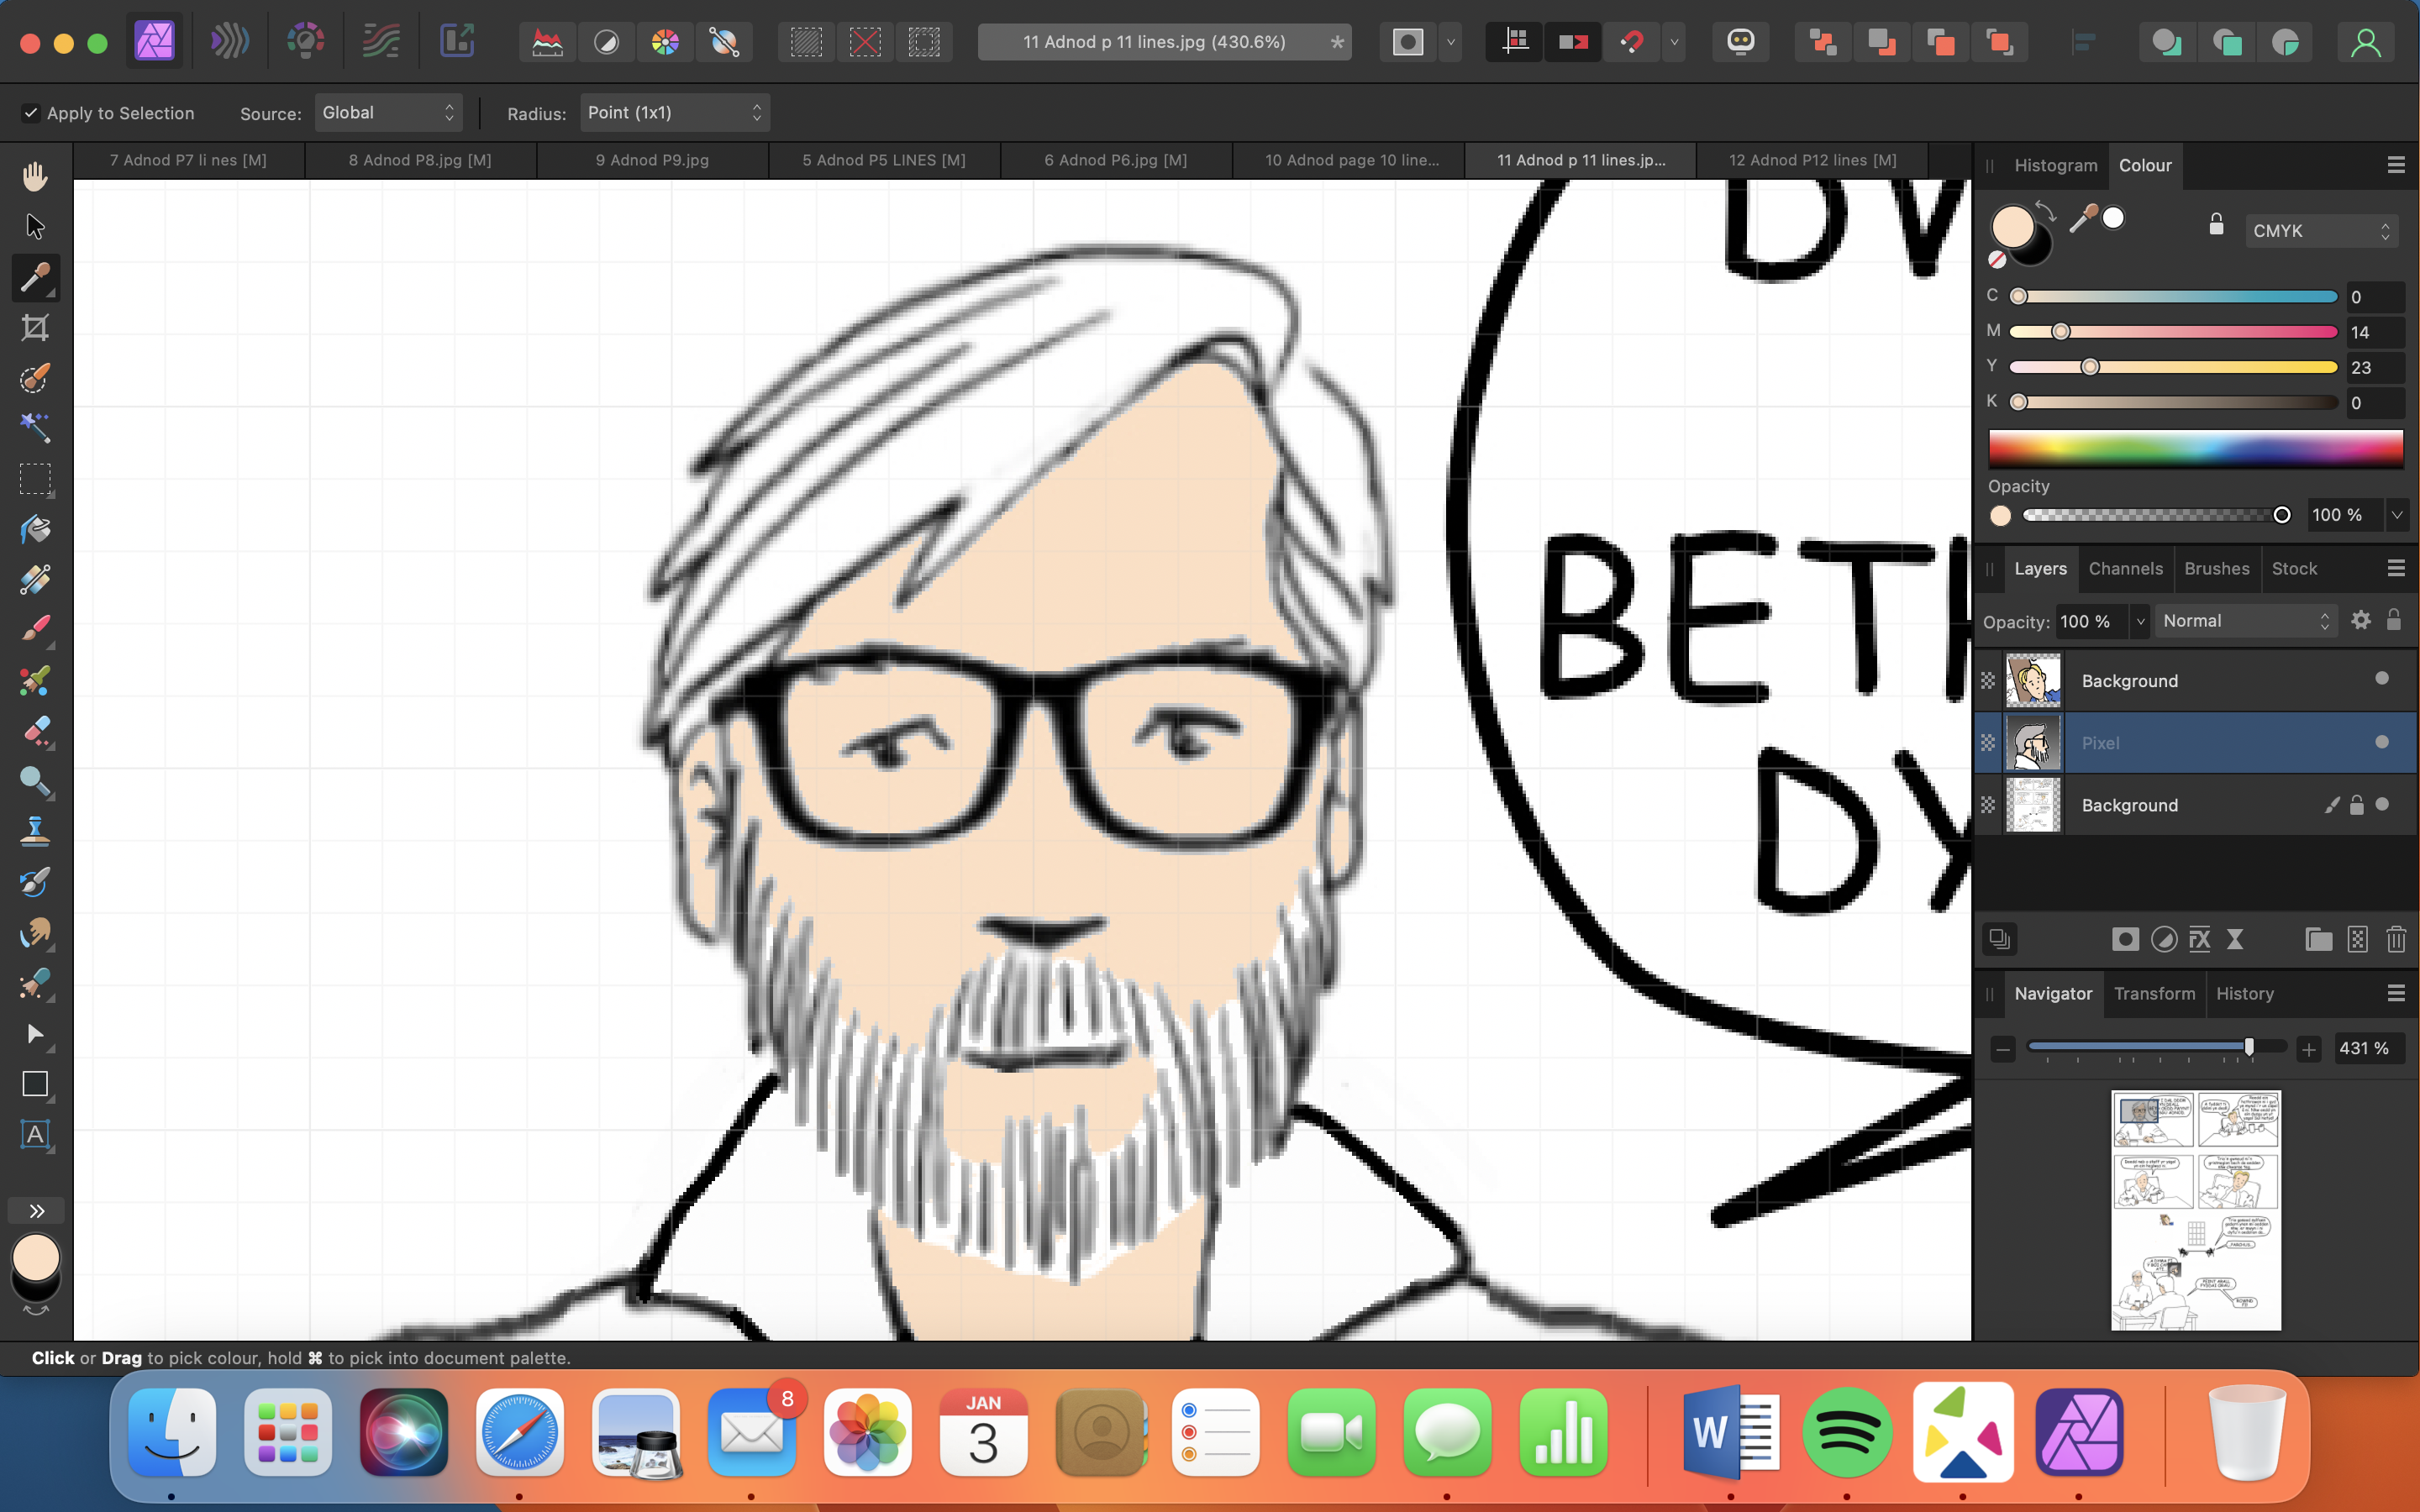Screen dimensions: 2420x1512
Task: Open the Liquify Persona icon
Action: [x=229, y=42]
